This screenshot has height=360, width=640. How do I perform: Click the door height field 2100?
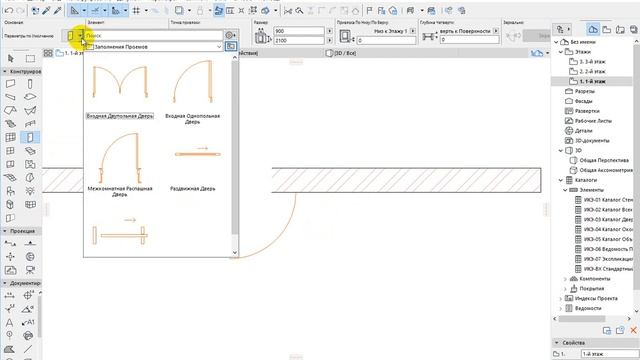[x=299, y=40]
